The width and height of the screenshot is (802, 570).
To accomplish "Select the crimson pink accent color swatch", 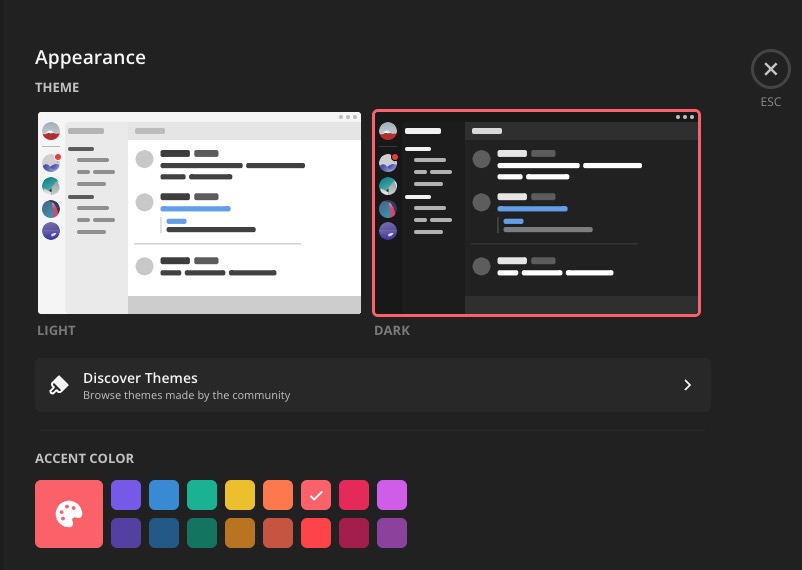I will (x=354, y=495).
